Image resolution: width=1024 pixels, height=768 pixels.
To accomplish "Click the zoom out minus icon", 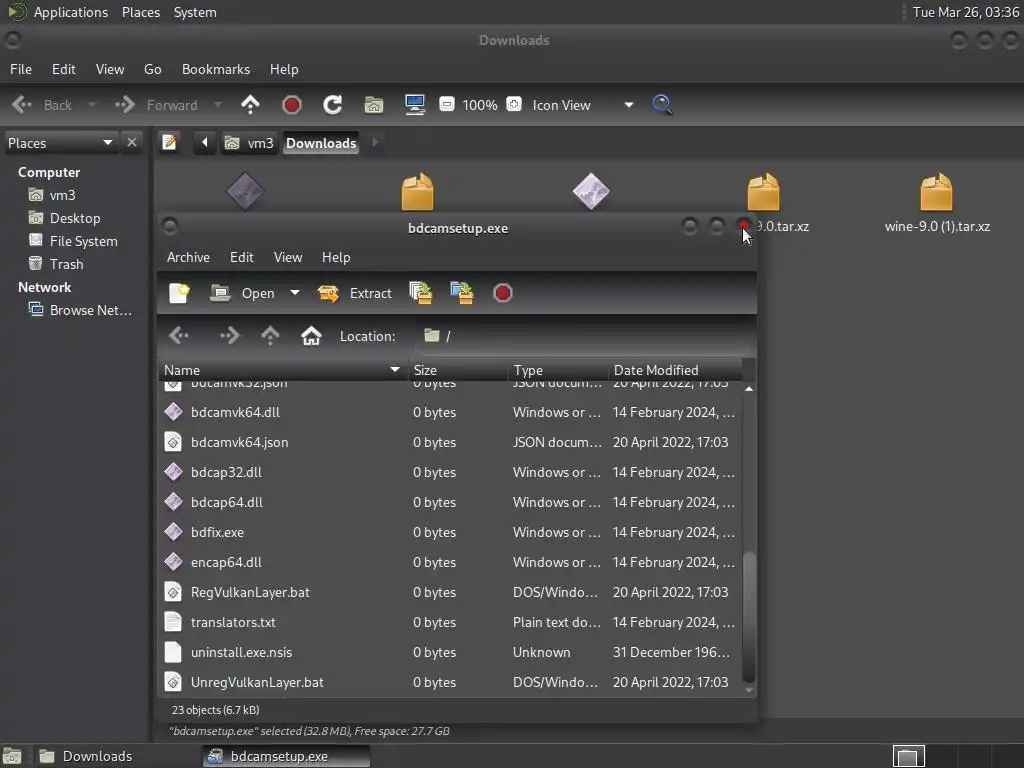I will point(447,104).
